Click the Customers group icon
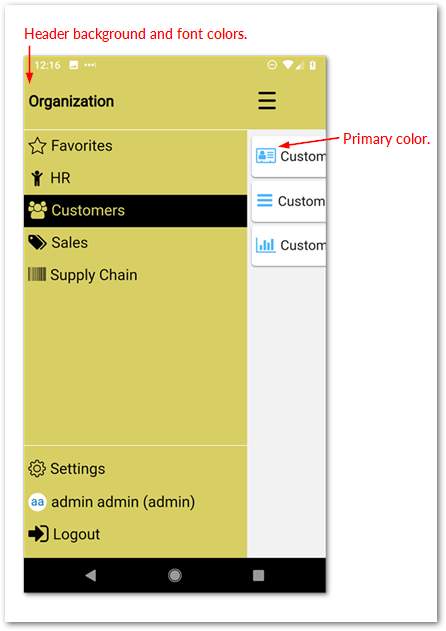 pos(37,210)
